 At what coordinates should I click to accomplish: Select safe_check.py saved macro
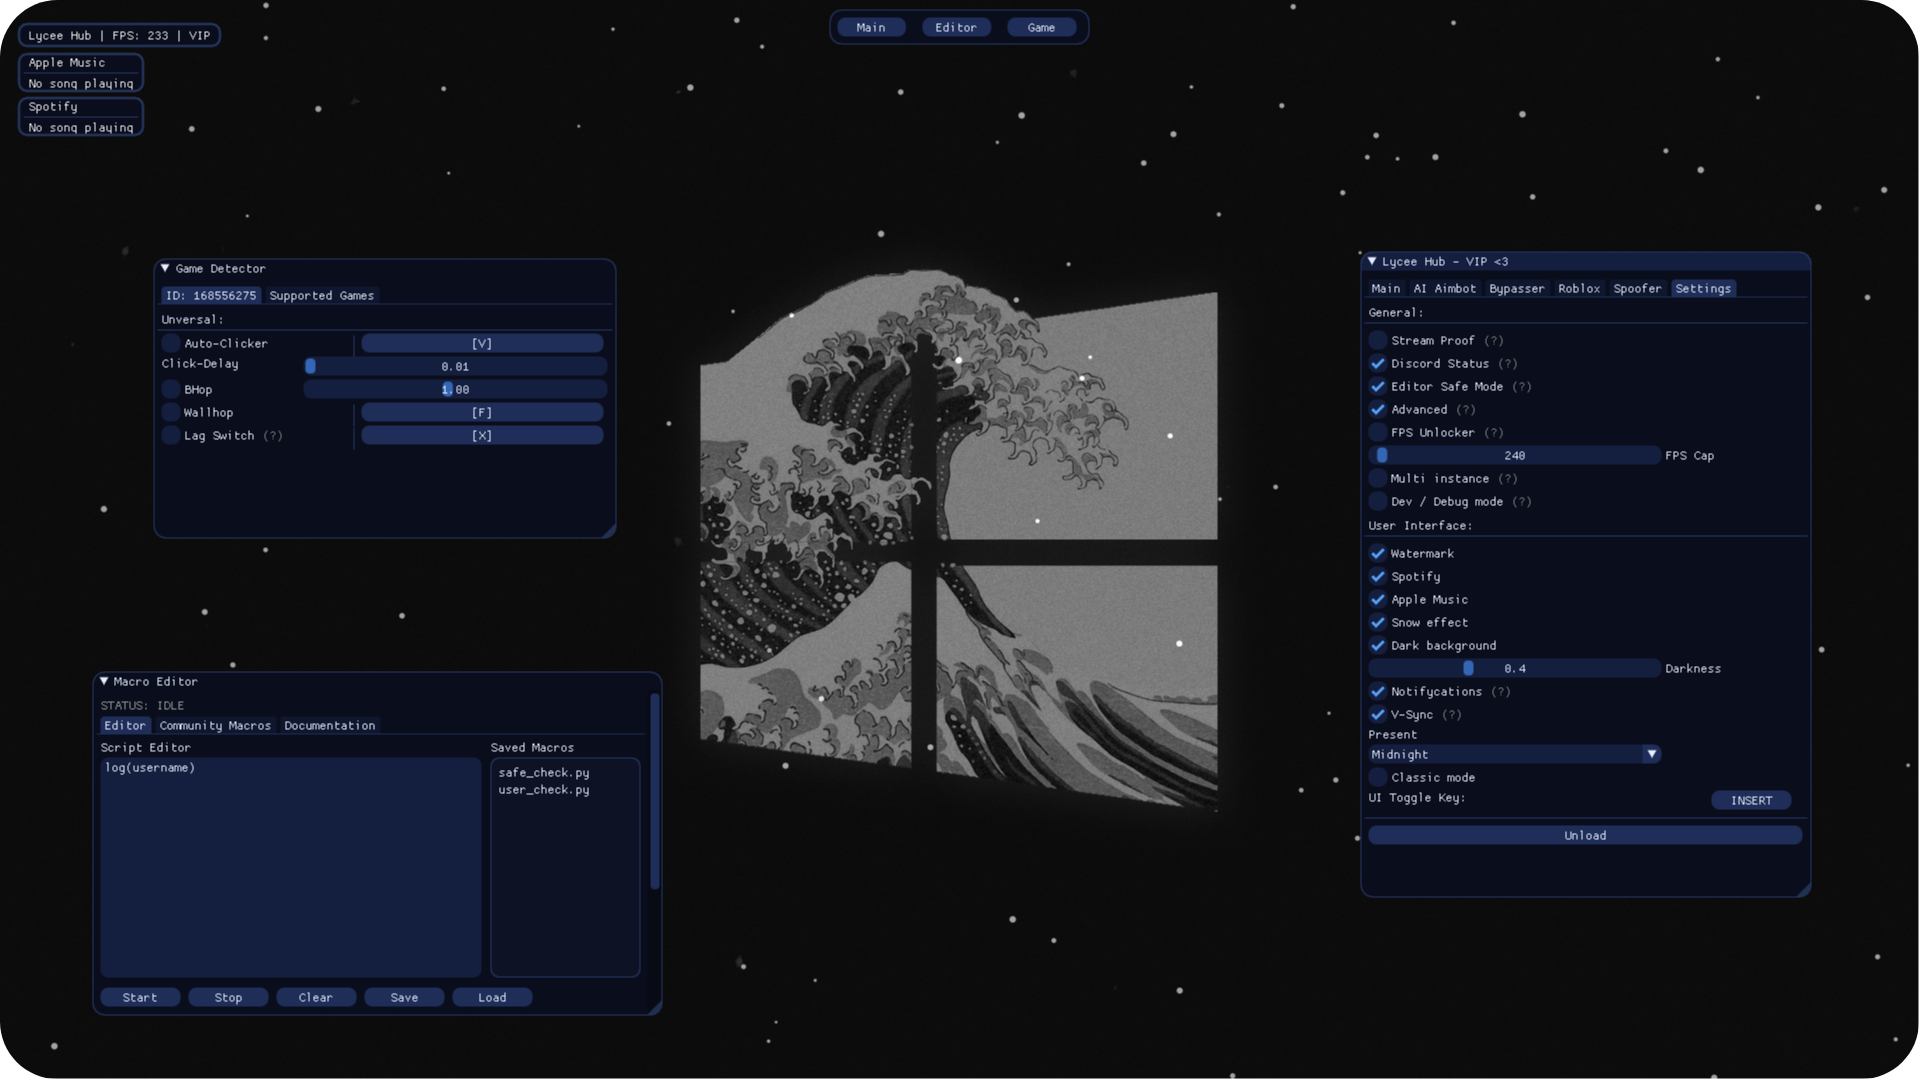point(544,772)
